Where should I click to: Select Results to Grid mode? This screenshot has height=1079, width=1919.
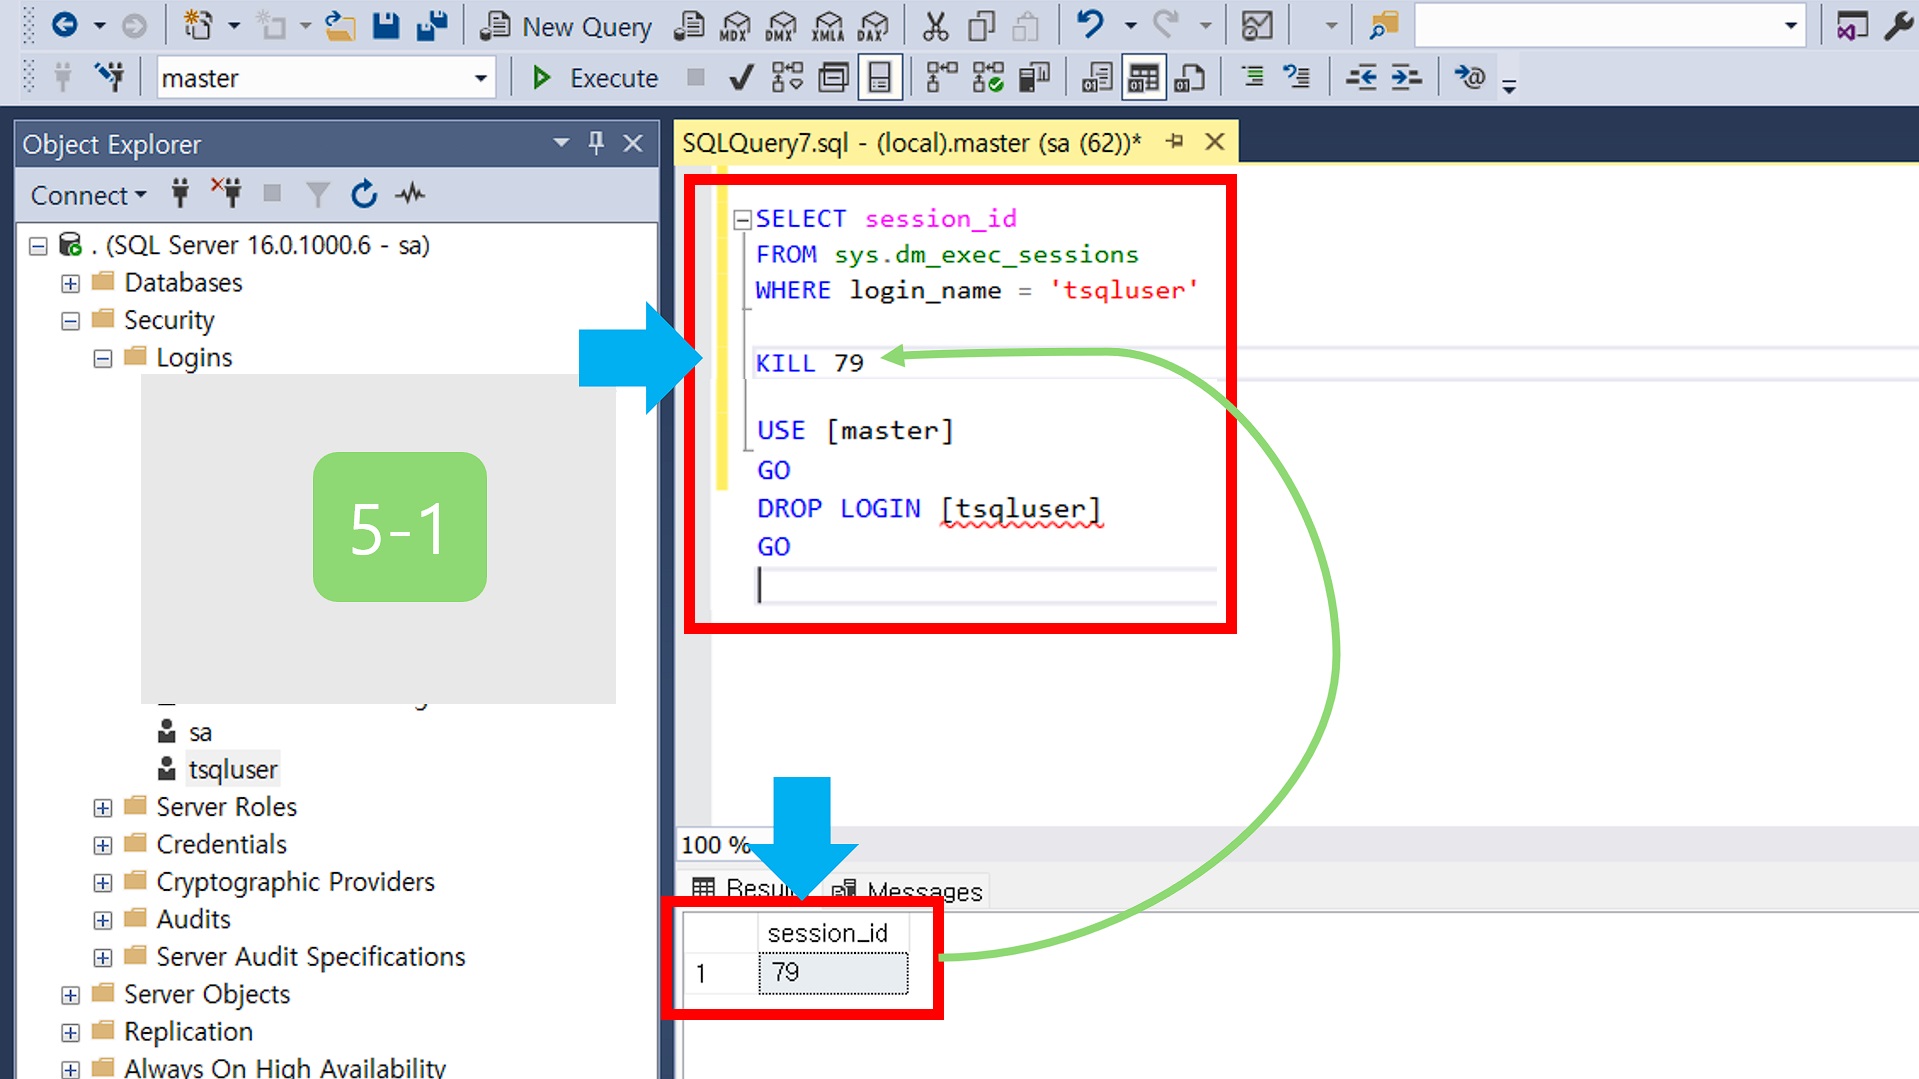(1143, 77)
